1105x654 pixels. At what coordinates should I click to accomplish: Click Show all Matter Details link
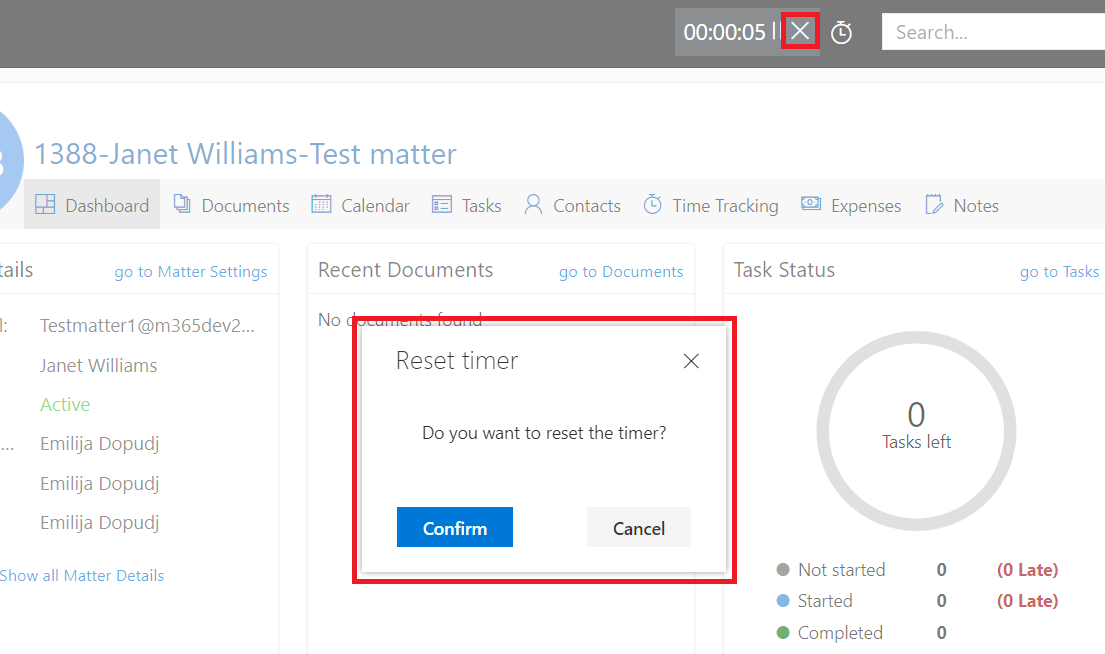click(82, 576)
